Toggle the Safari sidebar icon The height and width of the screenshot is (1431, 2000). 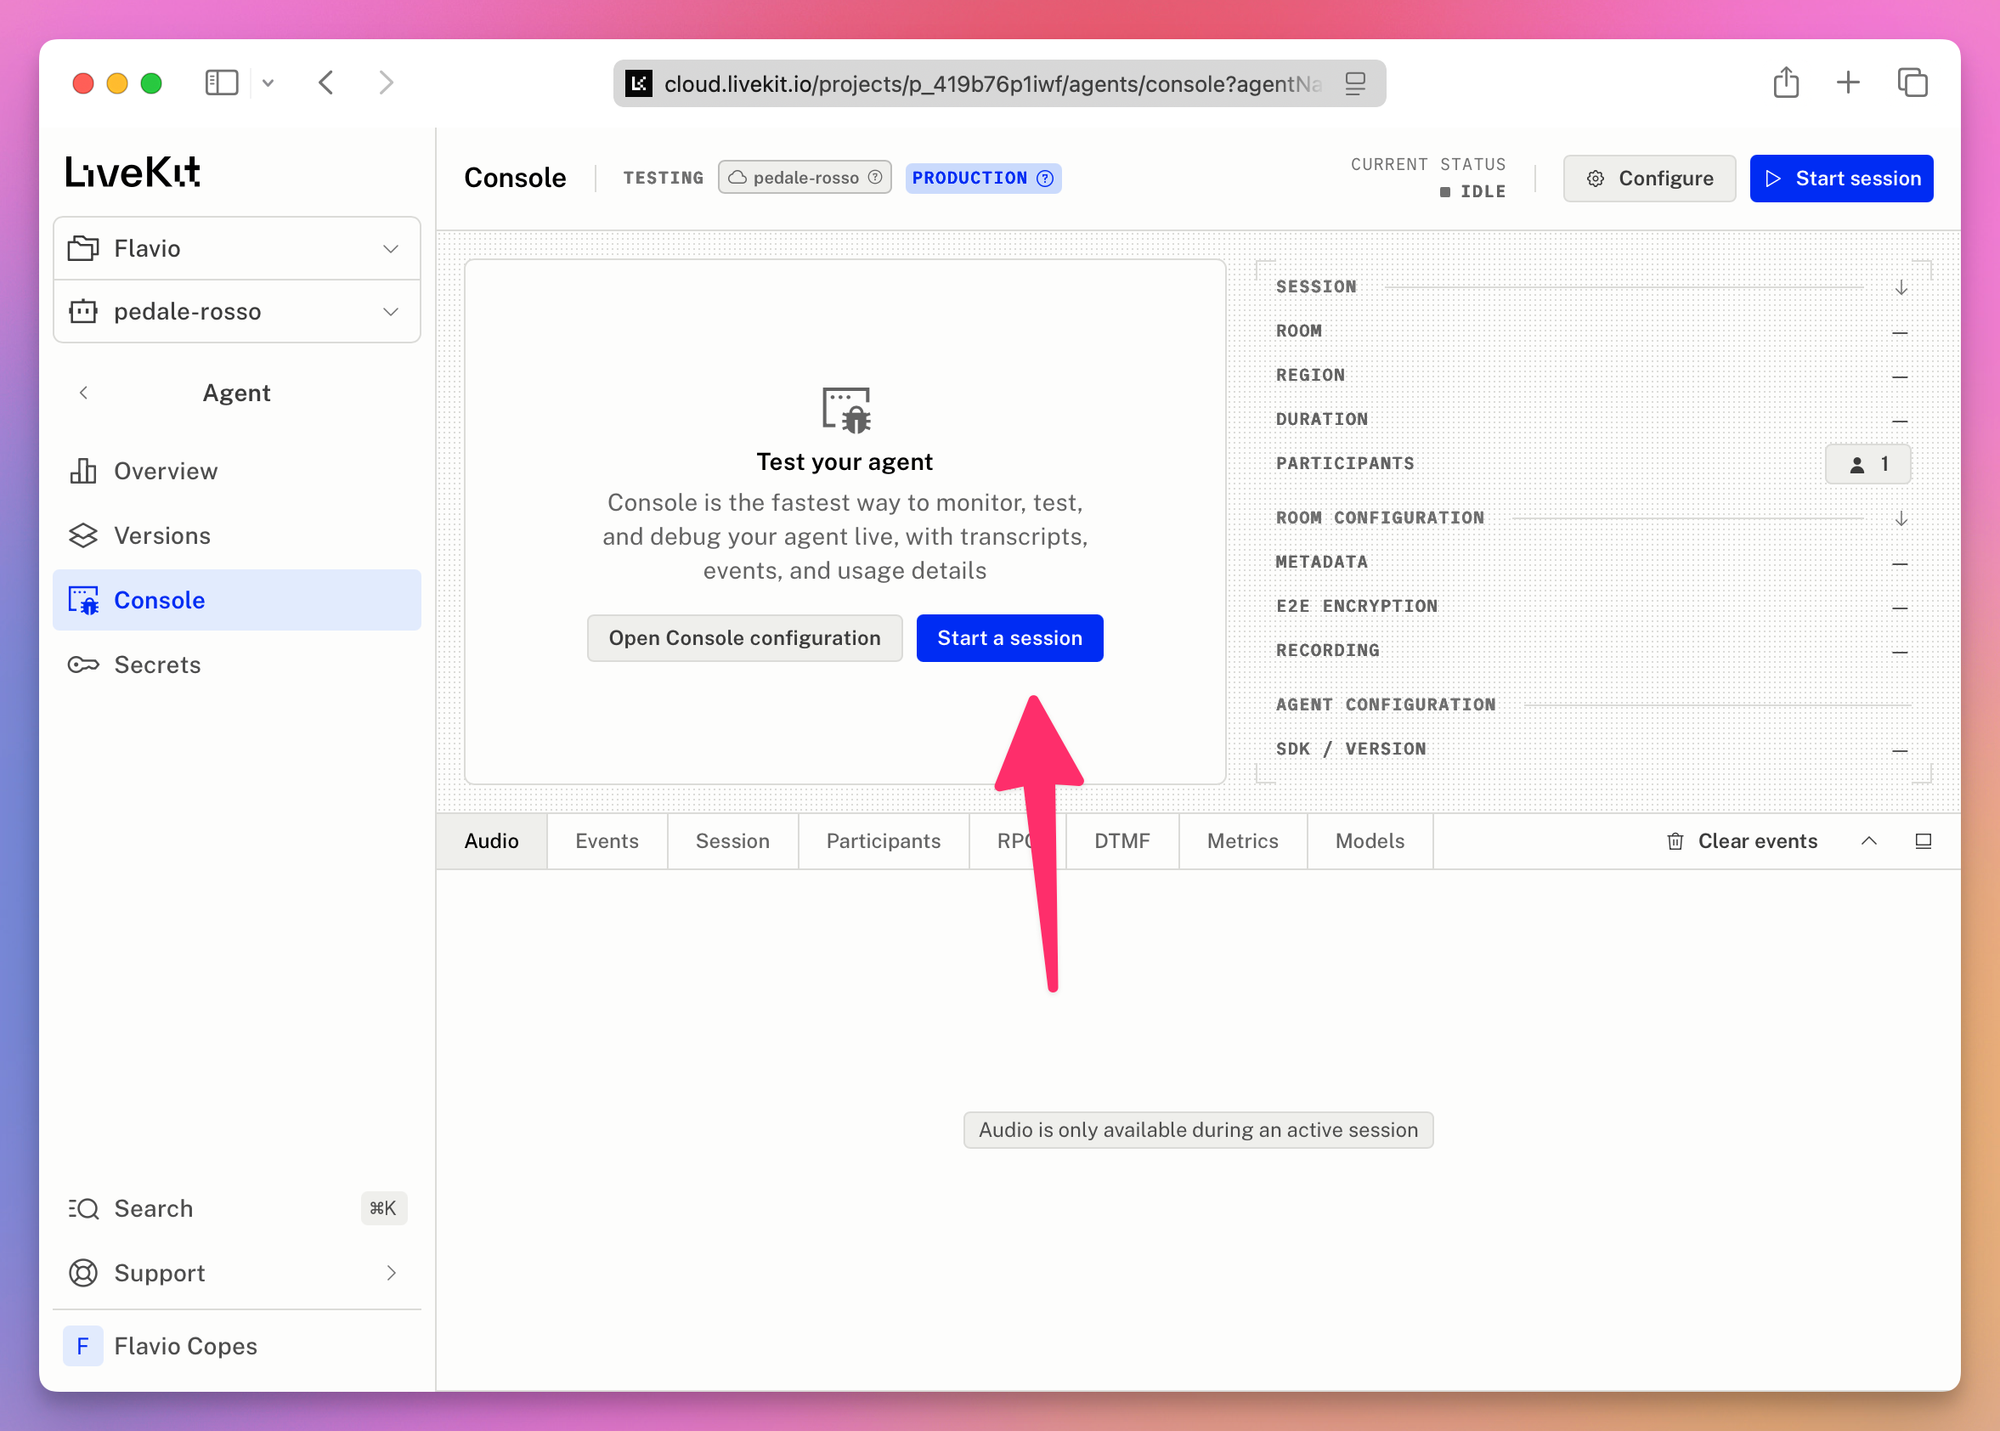click(222, 83)
